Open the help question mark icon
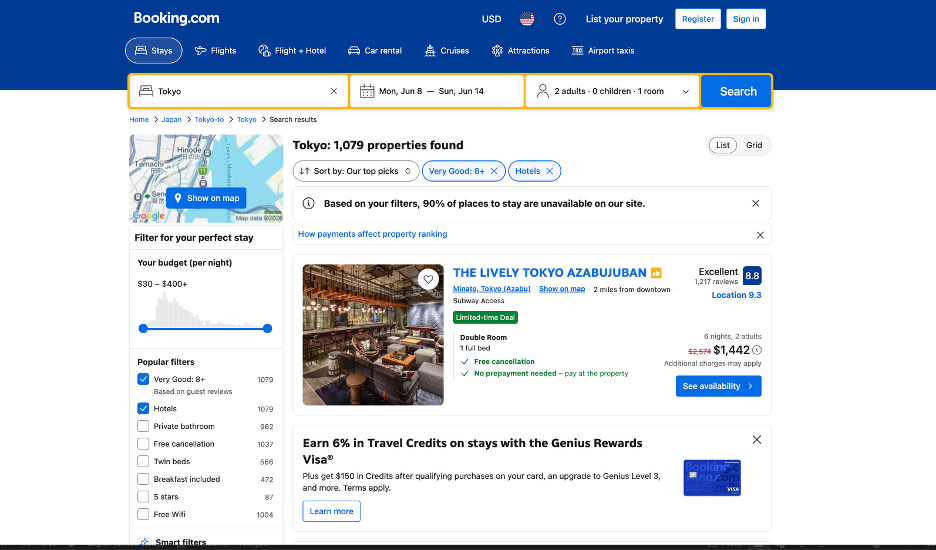 click(x=559, y=19)
